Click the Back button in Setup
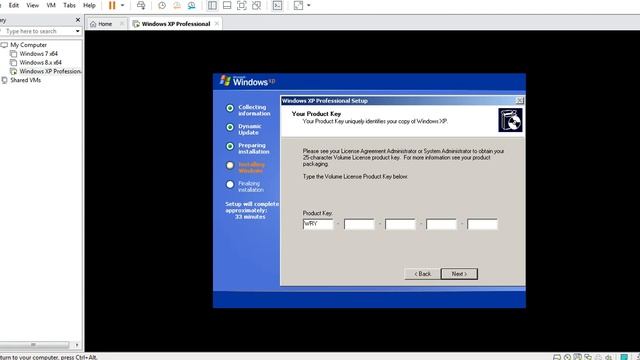Screen dimensions: 640x360 click(422, 274)
